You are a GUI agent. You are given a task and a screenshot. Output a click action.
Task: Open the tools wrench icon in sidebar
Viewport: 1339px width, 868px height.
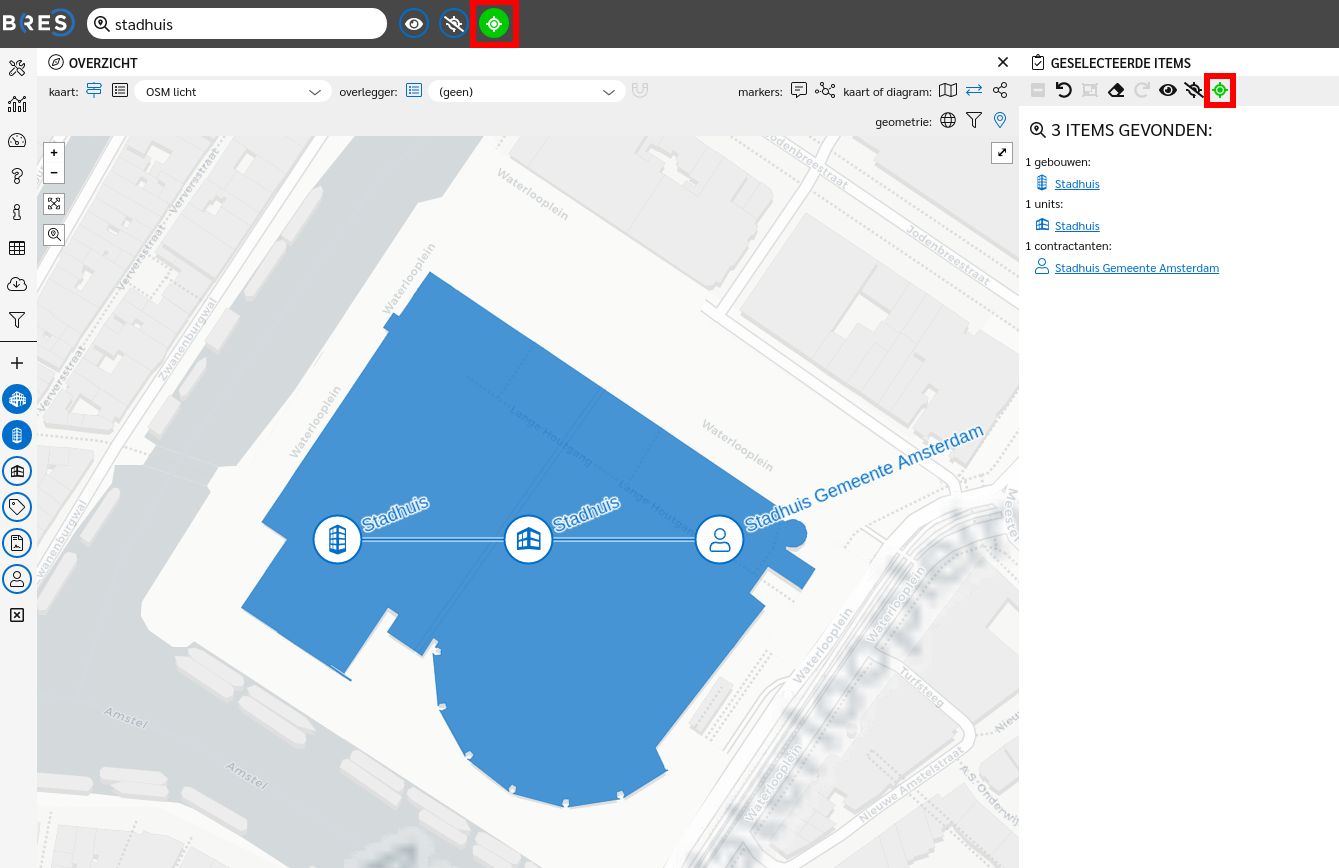(17, 68)
